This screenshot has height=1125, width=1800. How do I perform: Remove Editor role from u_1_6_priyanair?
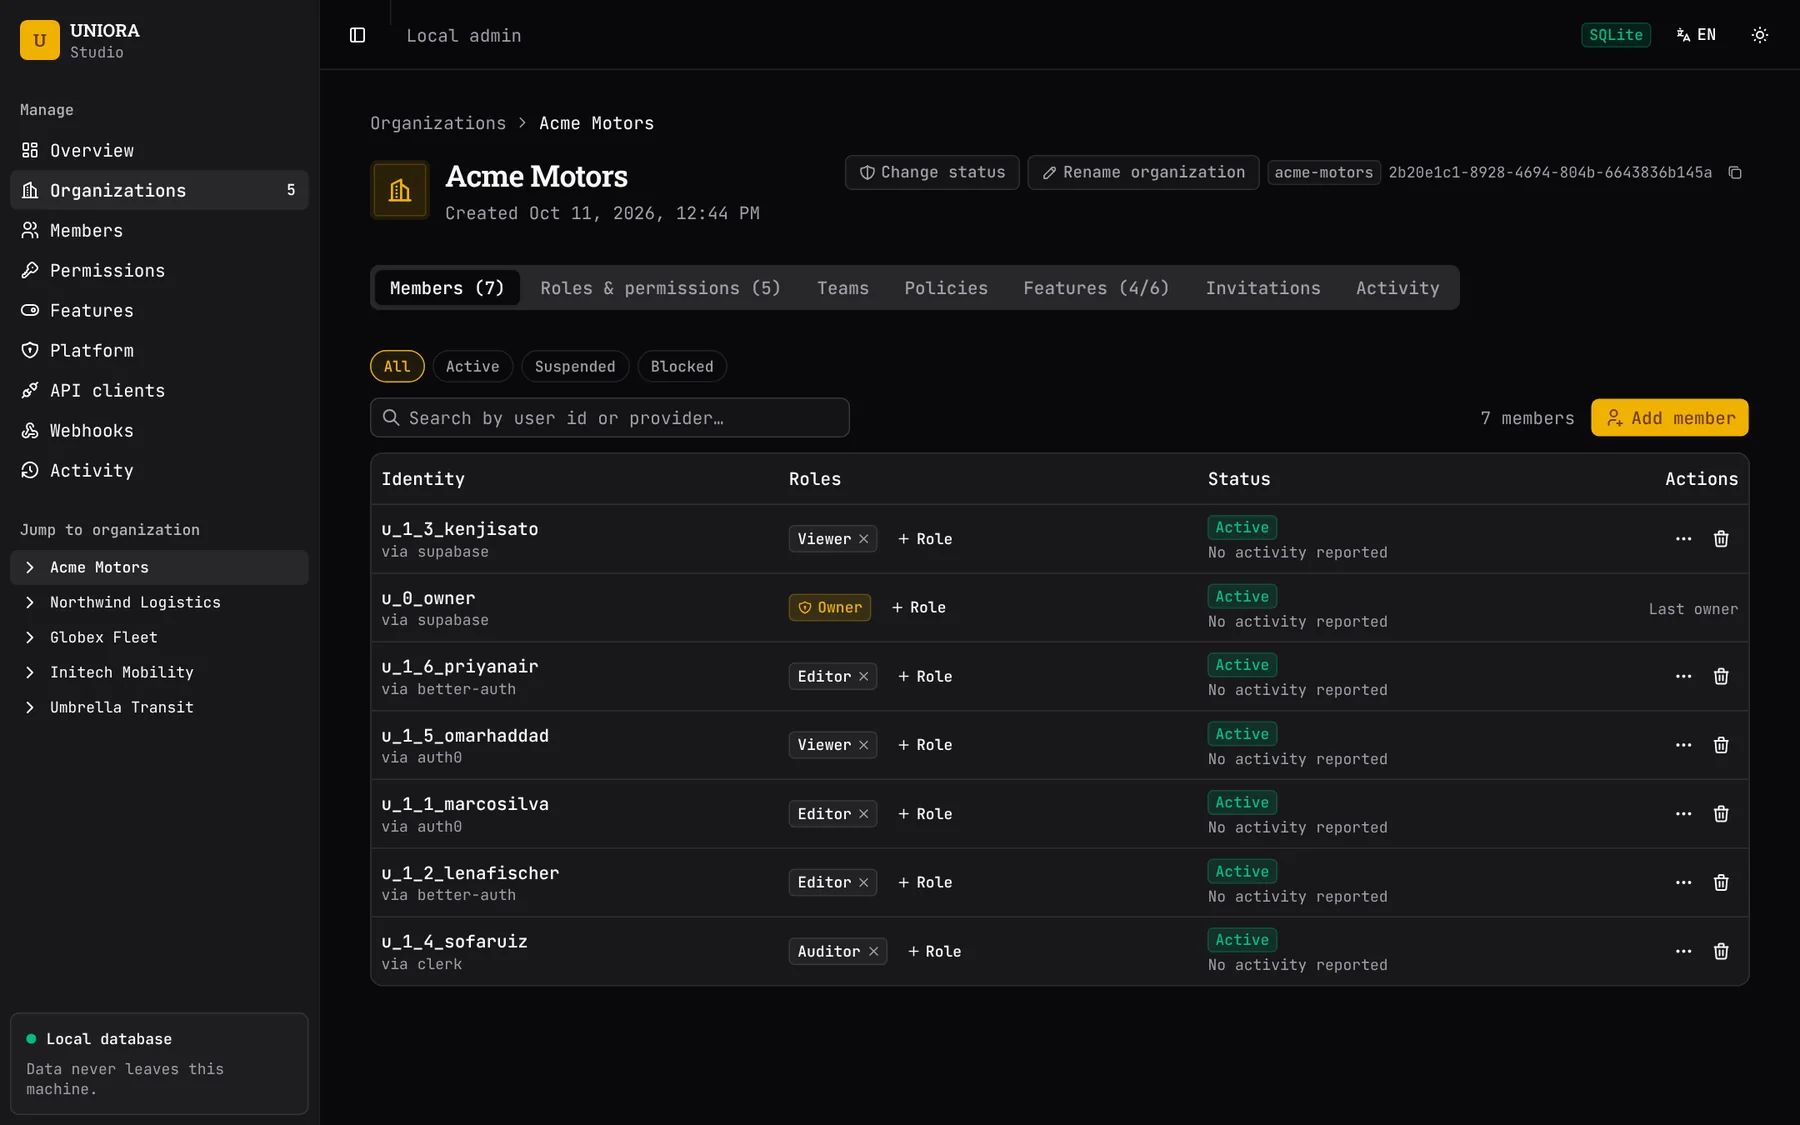click(863, 677)
